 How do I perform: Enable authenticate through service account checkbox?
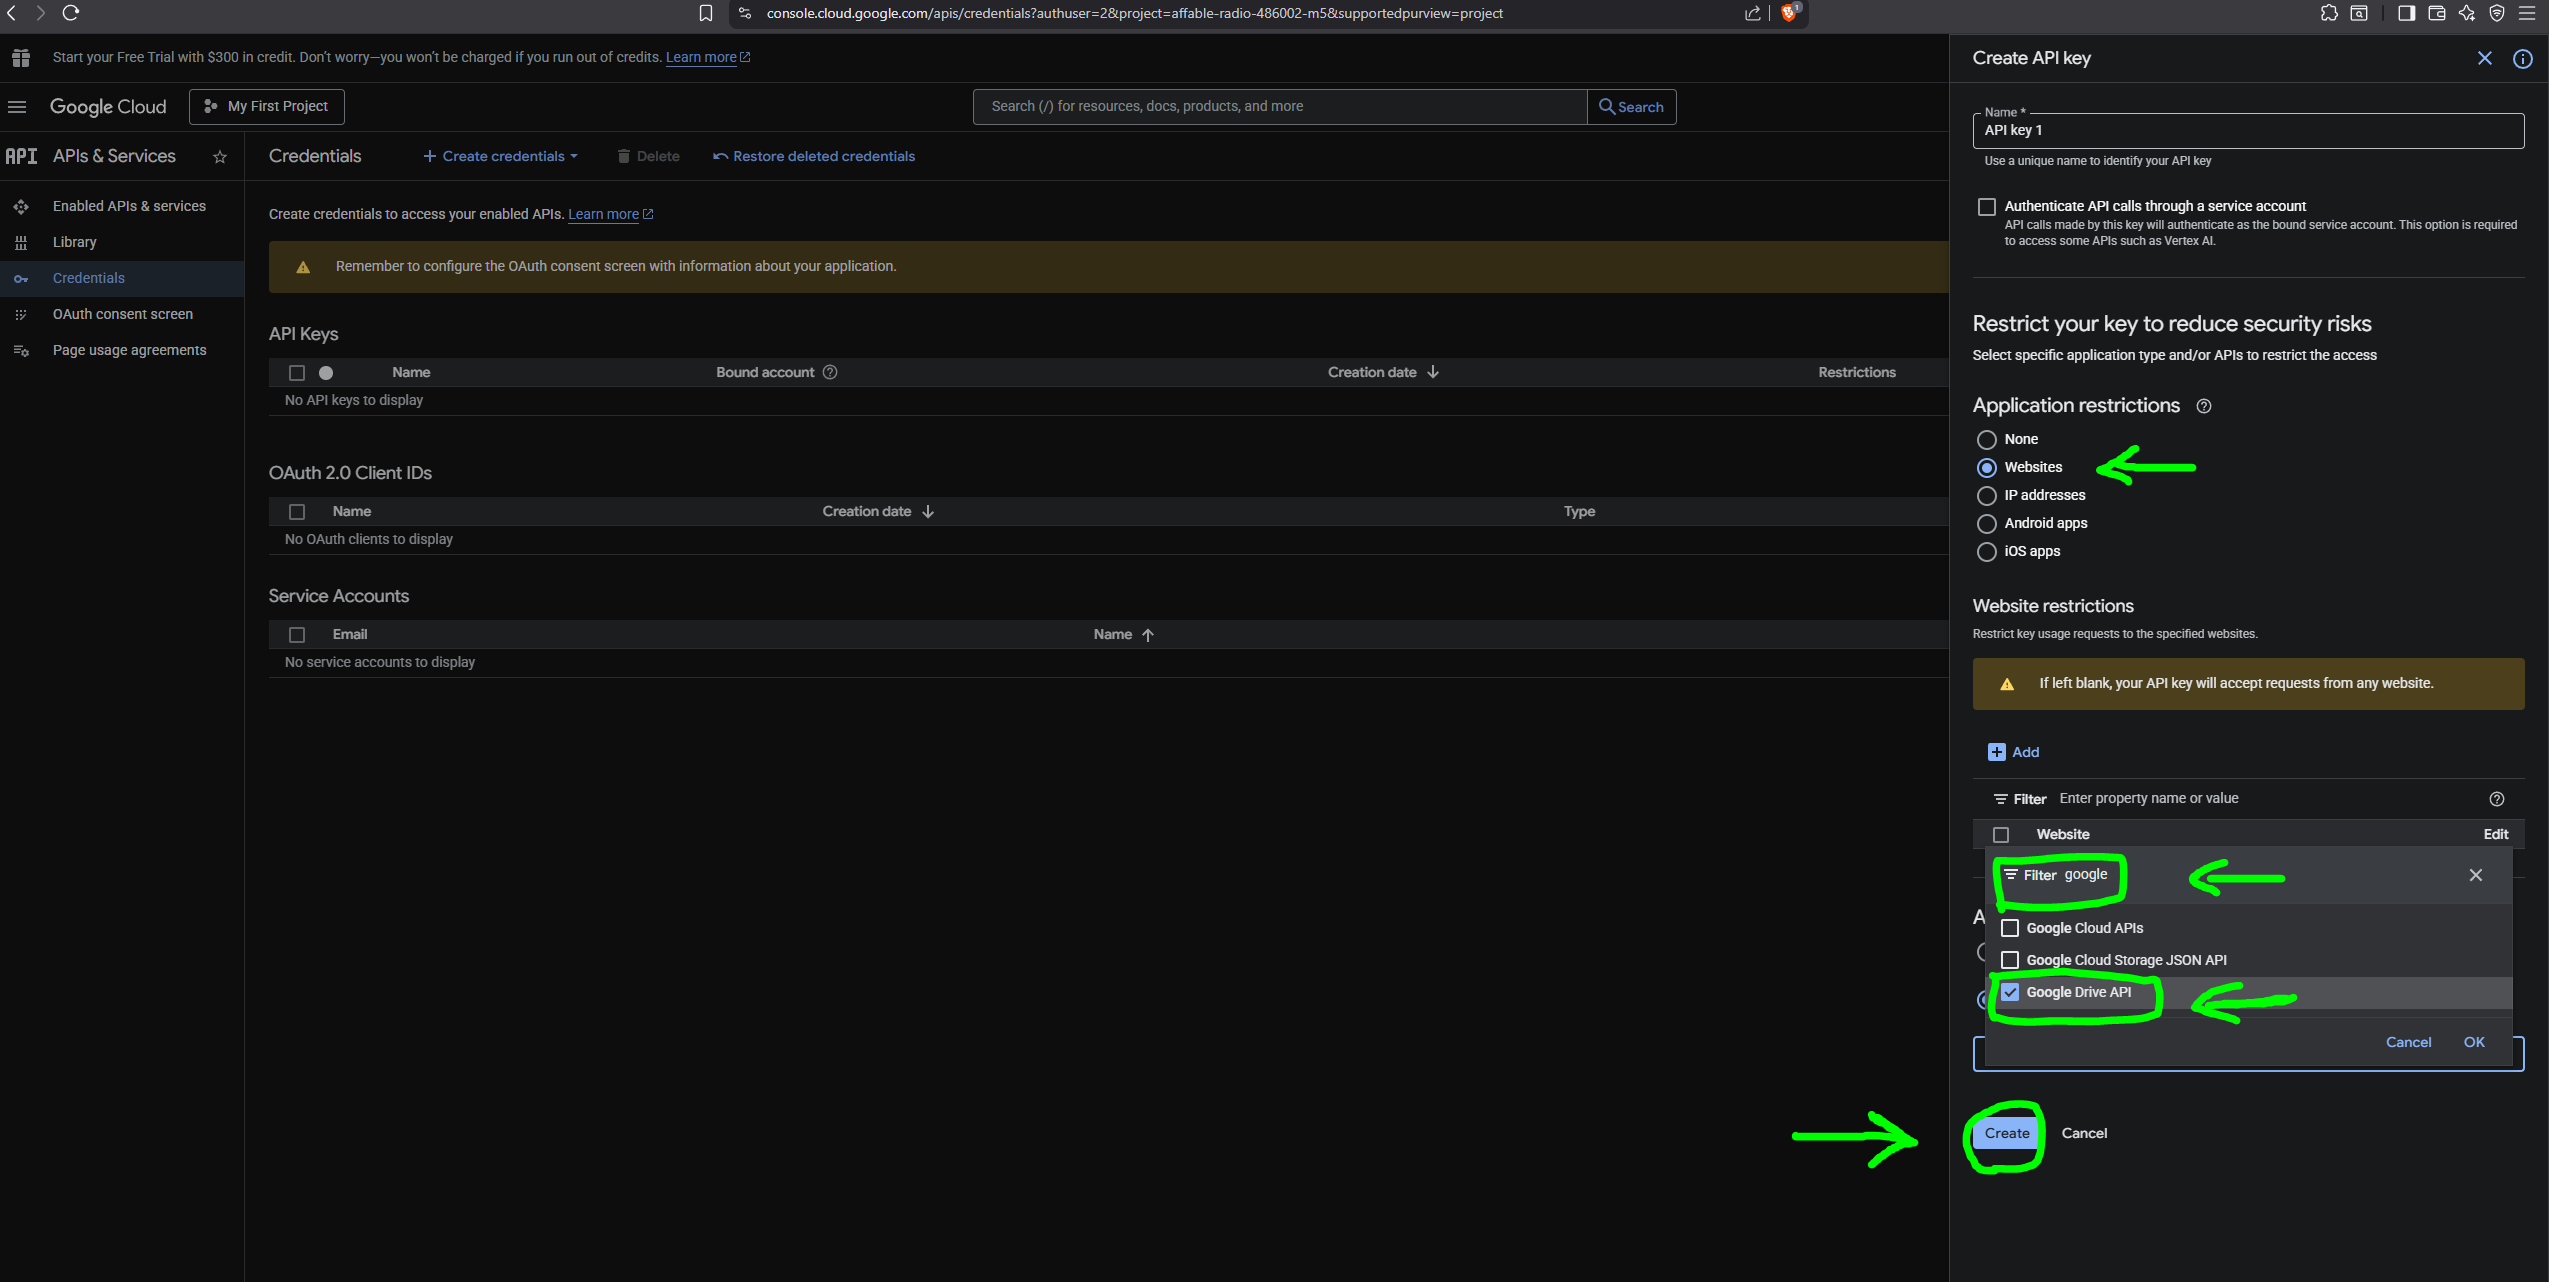[x=1987, y=207]
